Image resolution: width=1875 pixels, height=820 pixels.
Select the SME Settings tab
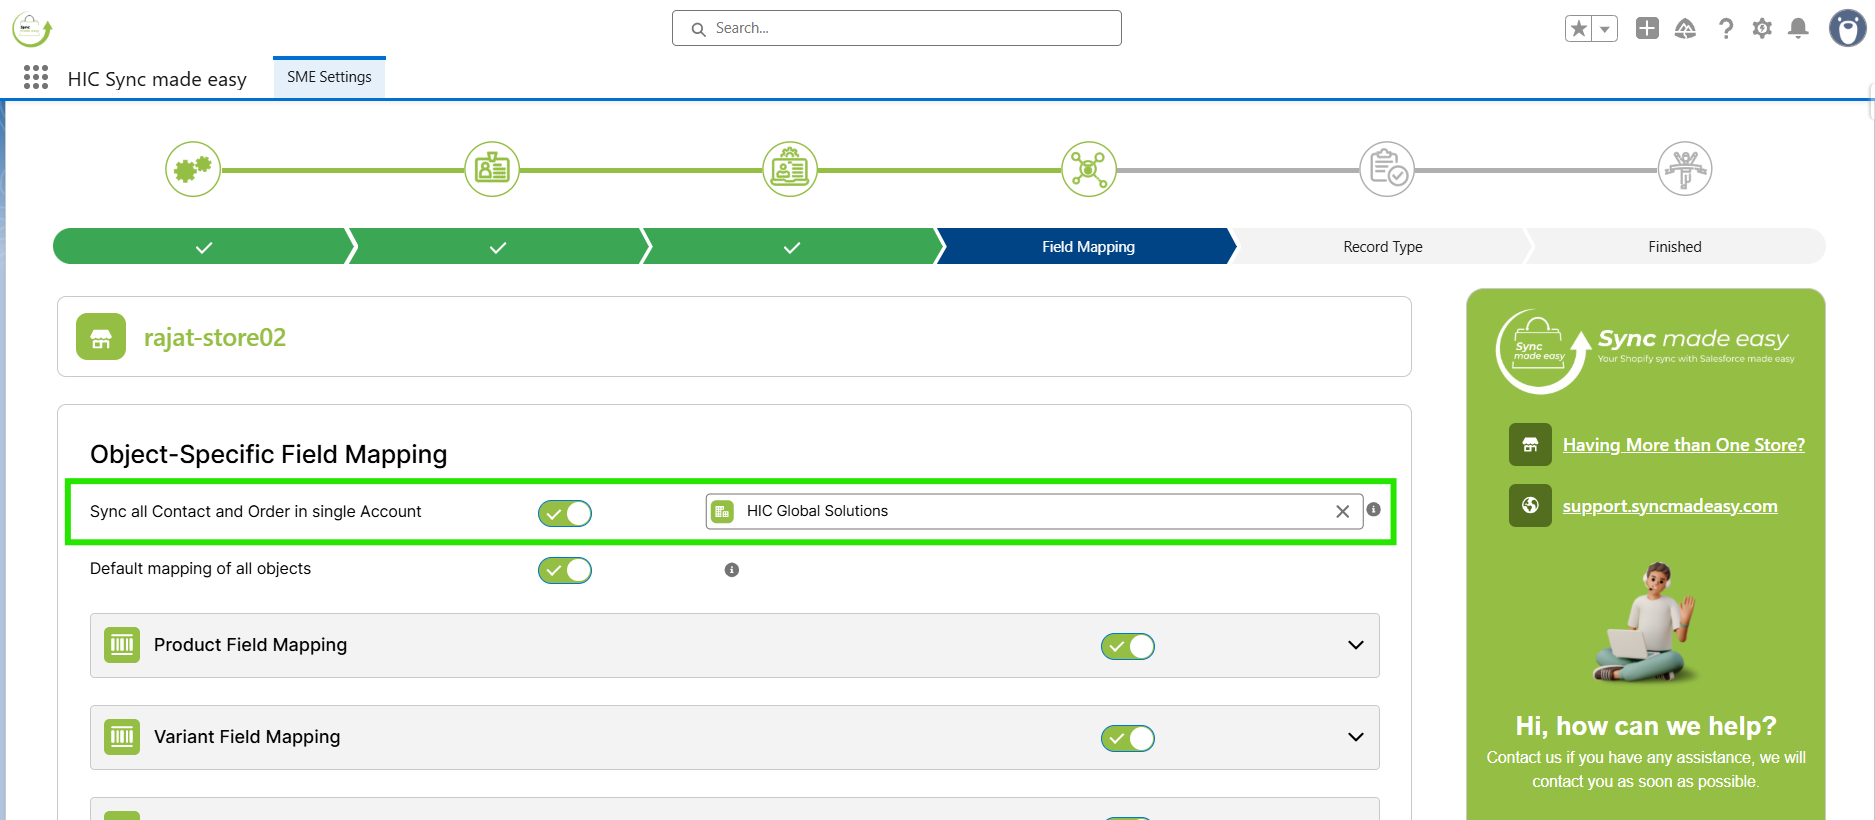click(329, 77)
